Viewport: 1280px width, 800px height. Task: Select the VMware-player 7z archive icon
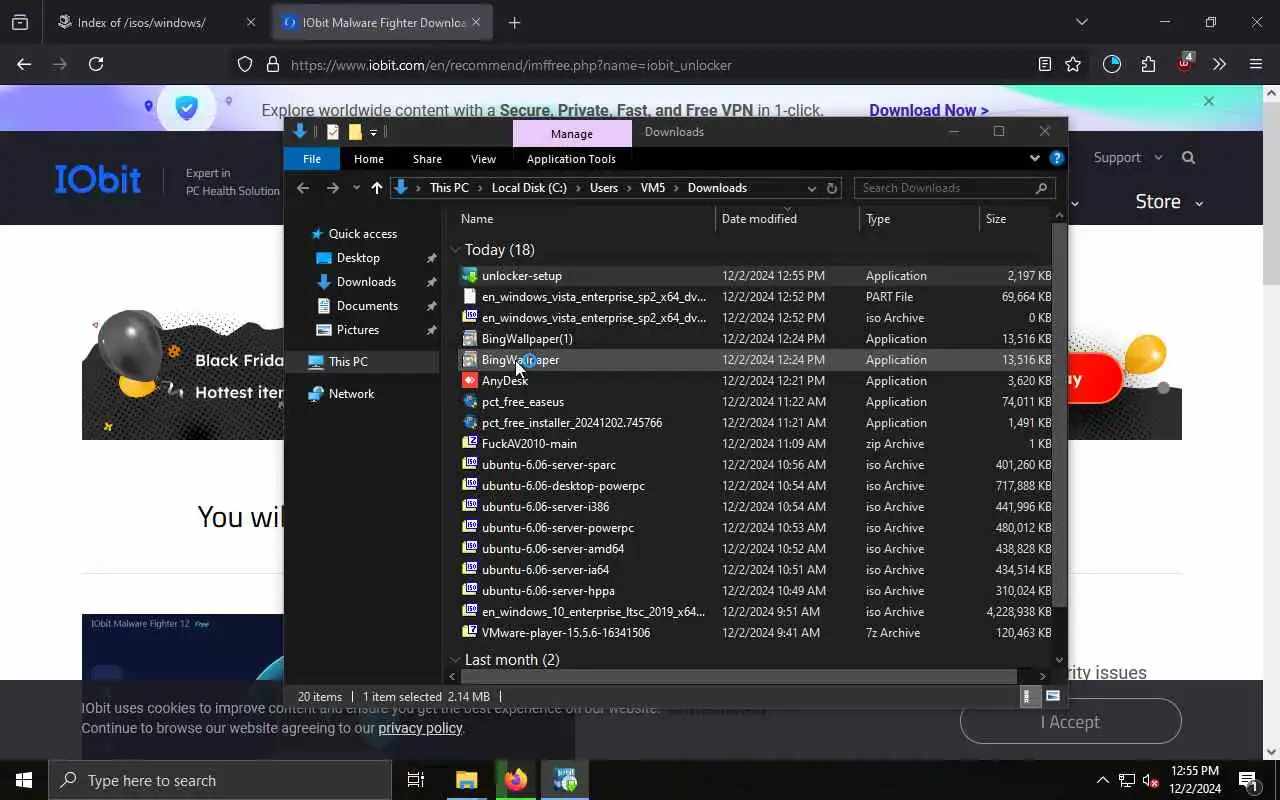coord(470,633)
